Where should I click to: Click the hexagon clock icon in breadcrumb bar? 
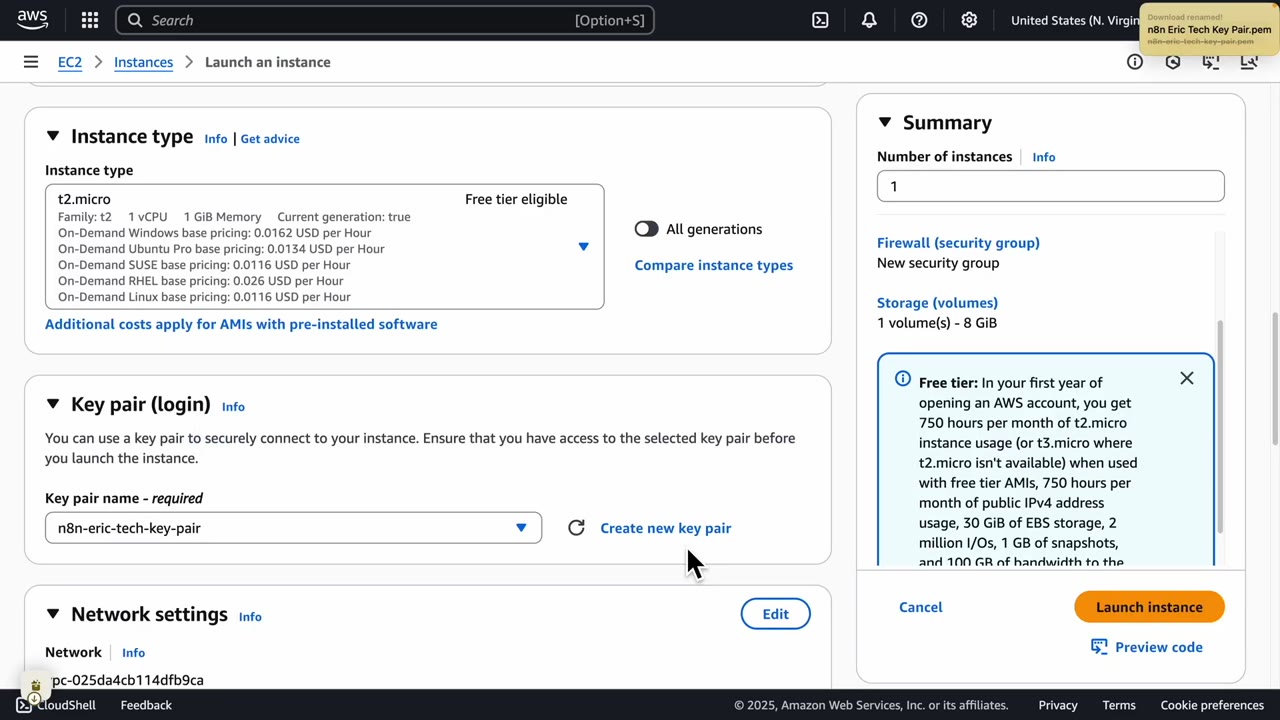click(1173, 62)
